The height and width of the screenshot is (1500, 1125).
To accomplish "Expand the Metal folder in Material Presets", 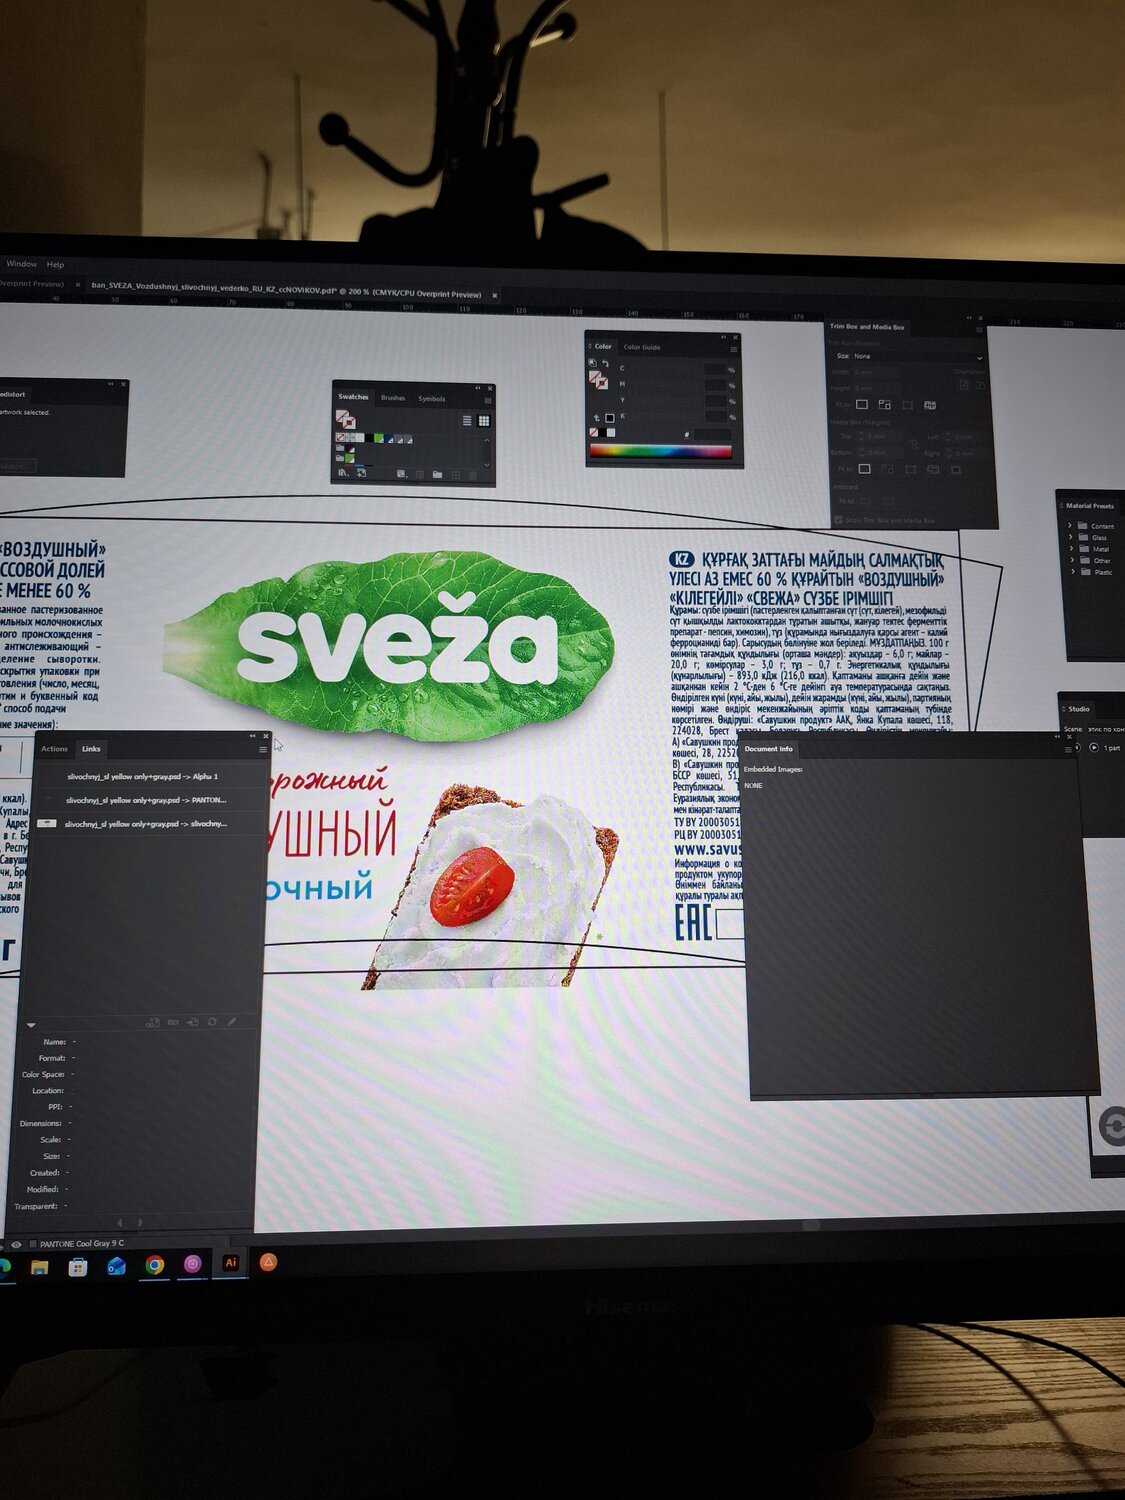I will pos(1072,549).
